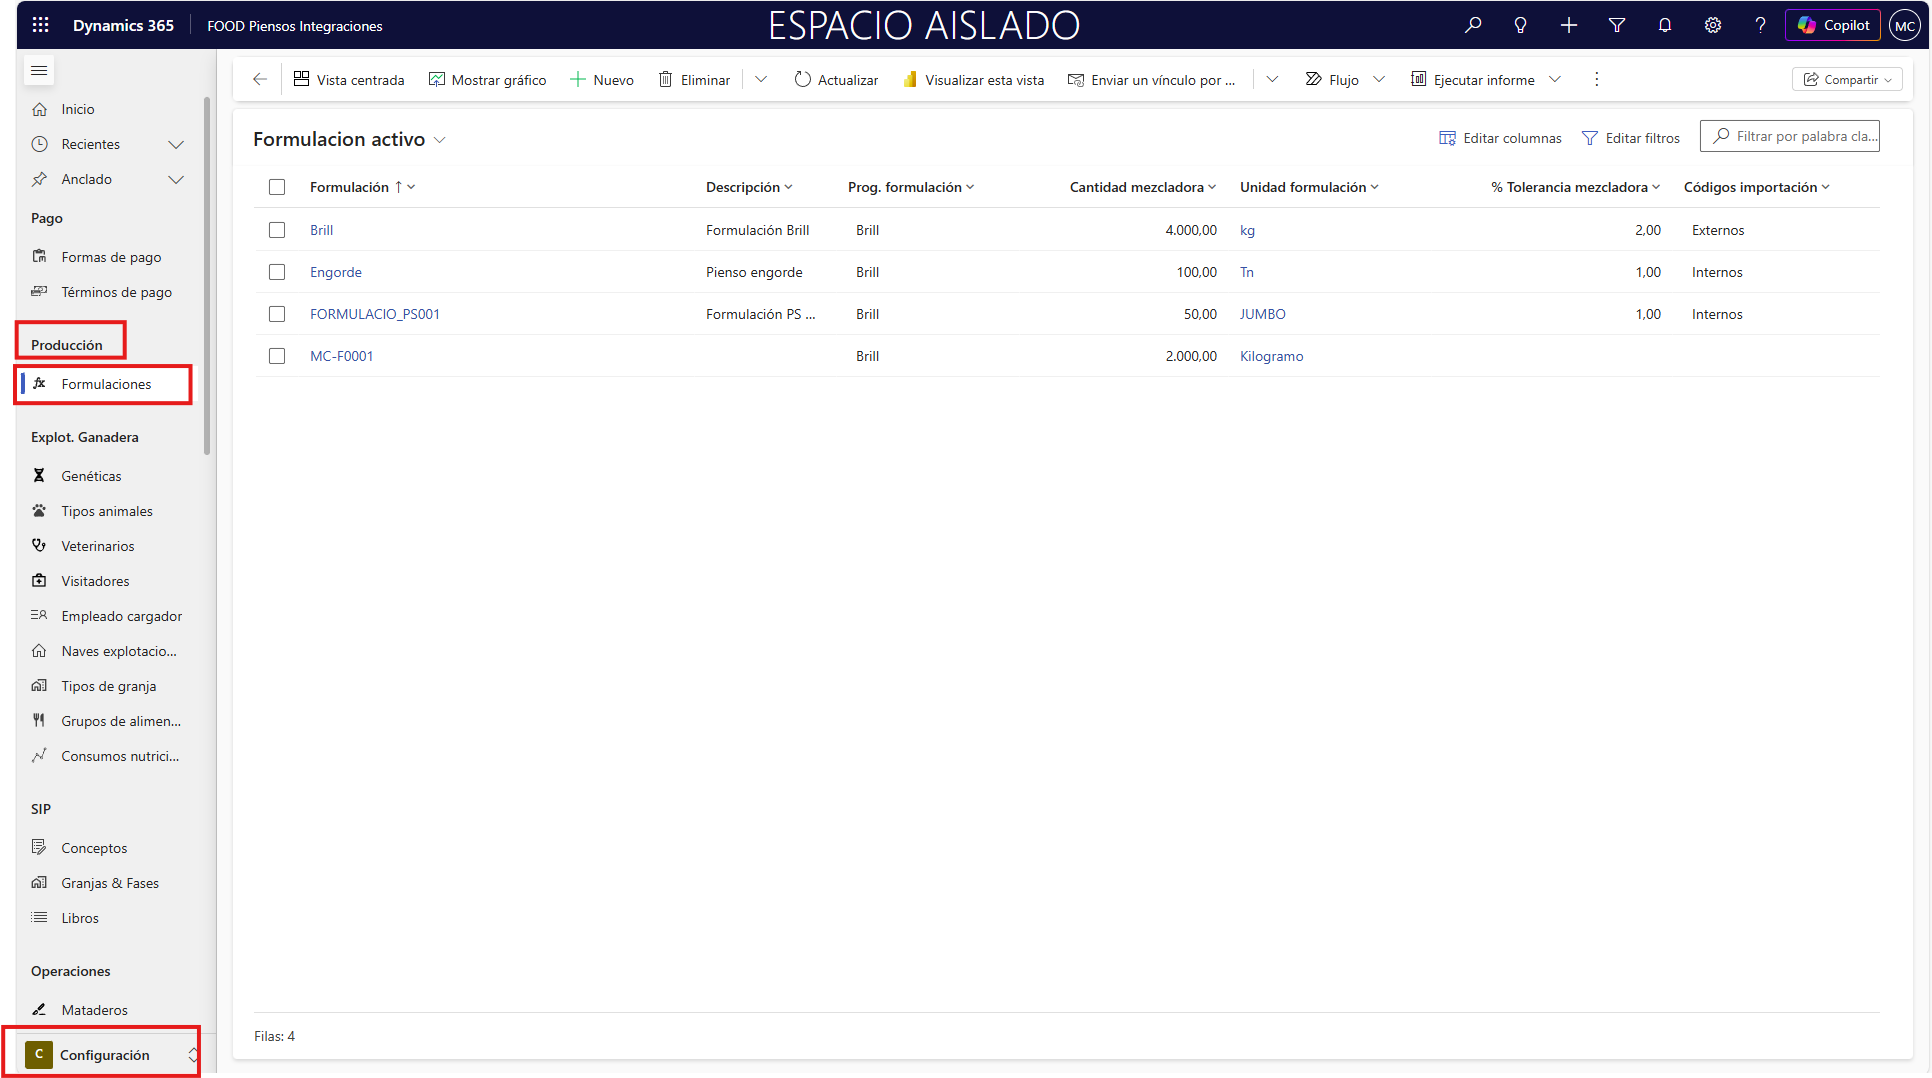Expand the Recientes section in sidebar

(x=176, y=144)
